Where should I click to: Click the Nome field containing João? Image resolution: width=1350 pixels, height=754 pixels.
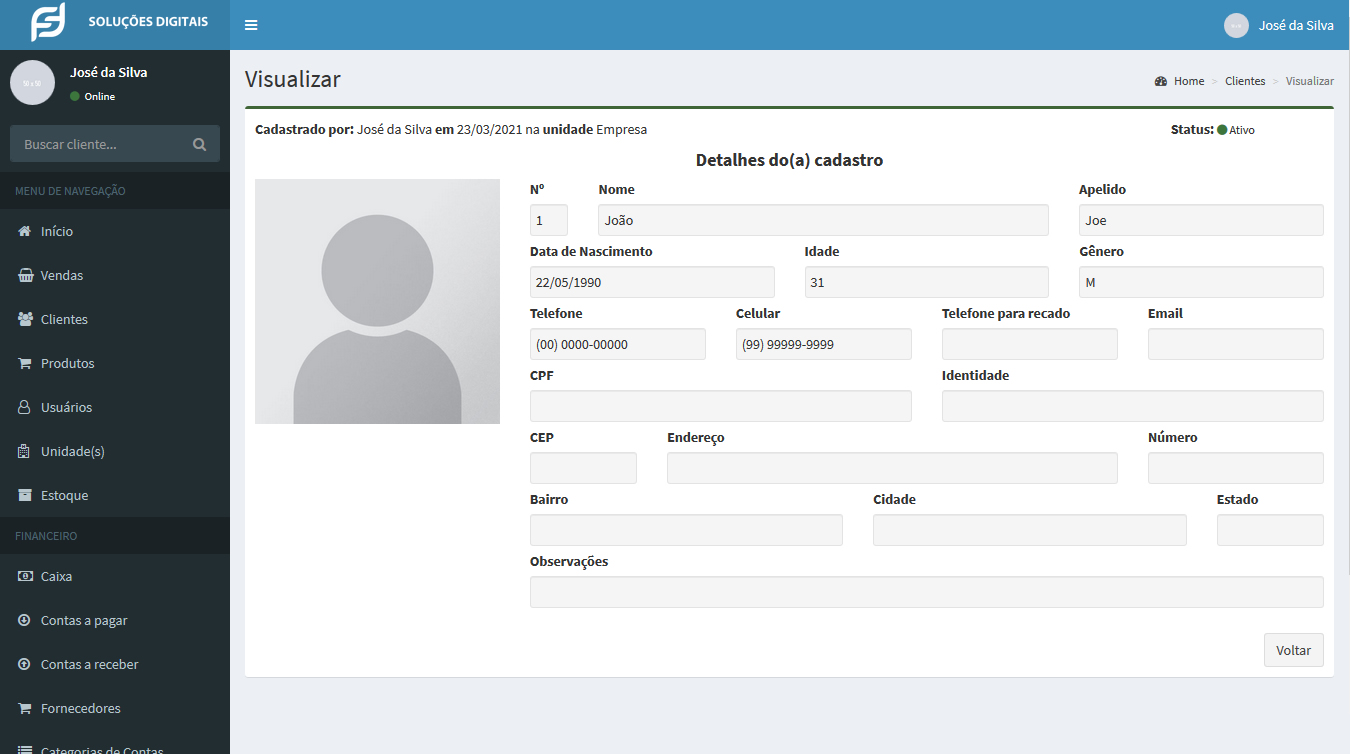(x=823, y=220)
